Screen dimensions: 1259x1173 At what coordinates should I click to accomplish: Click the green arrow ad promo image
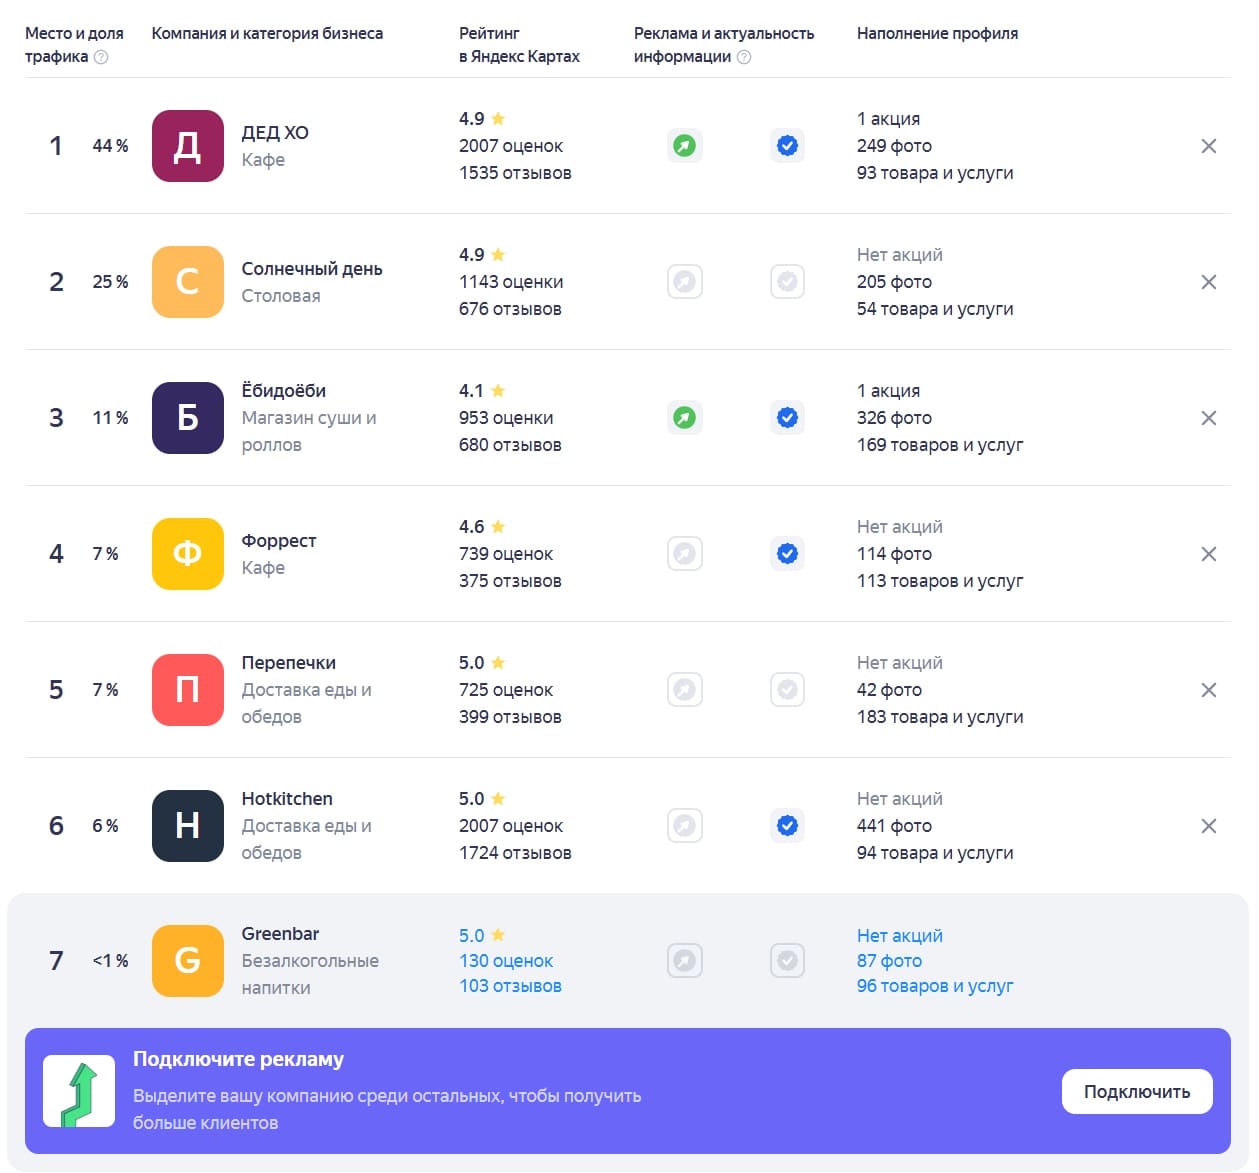[79, 1091]
